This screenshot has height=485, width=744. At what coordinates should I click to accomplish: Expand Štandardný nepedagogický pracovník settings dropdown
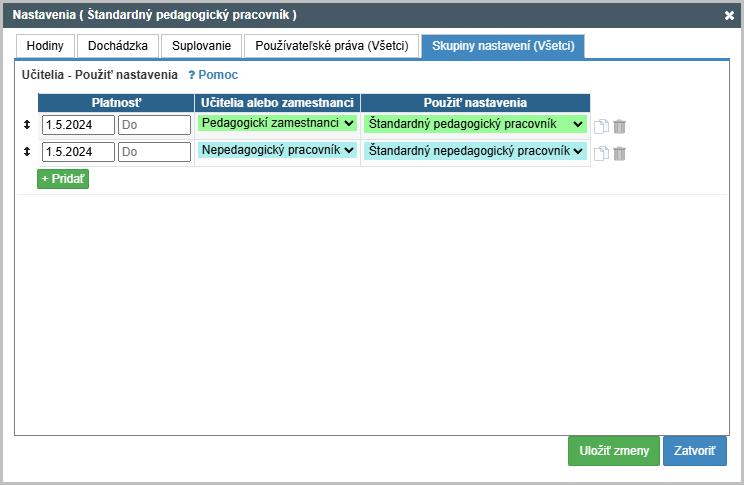475,151
